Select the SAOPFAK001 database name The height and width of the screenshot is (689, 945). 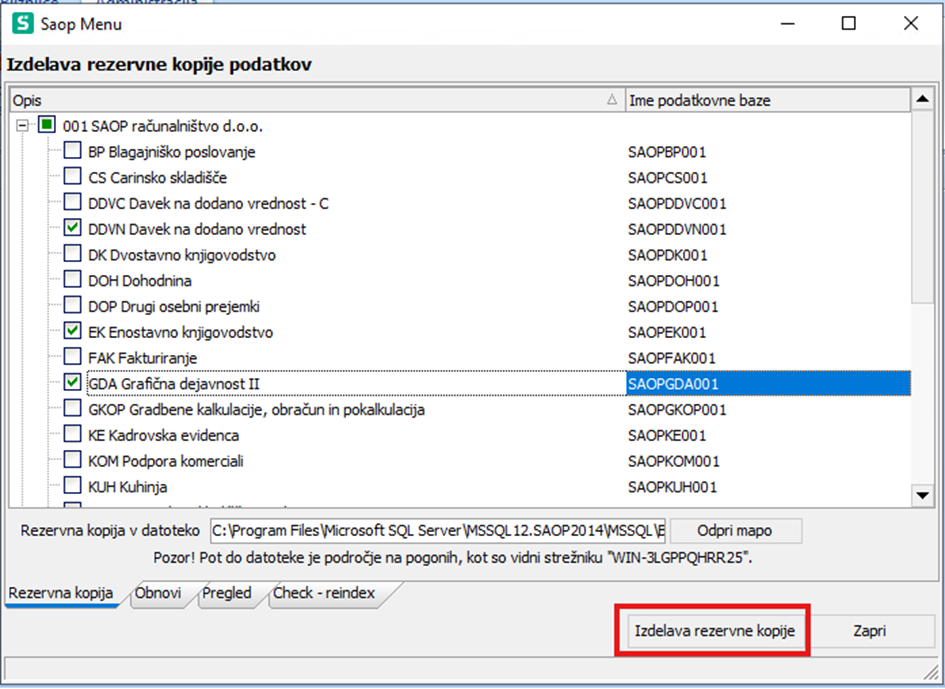point(672,358)
